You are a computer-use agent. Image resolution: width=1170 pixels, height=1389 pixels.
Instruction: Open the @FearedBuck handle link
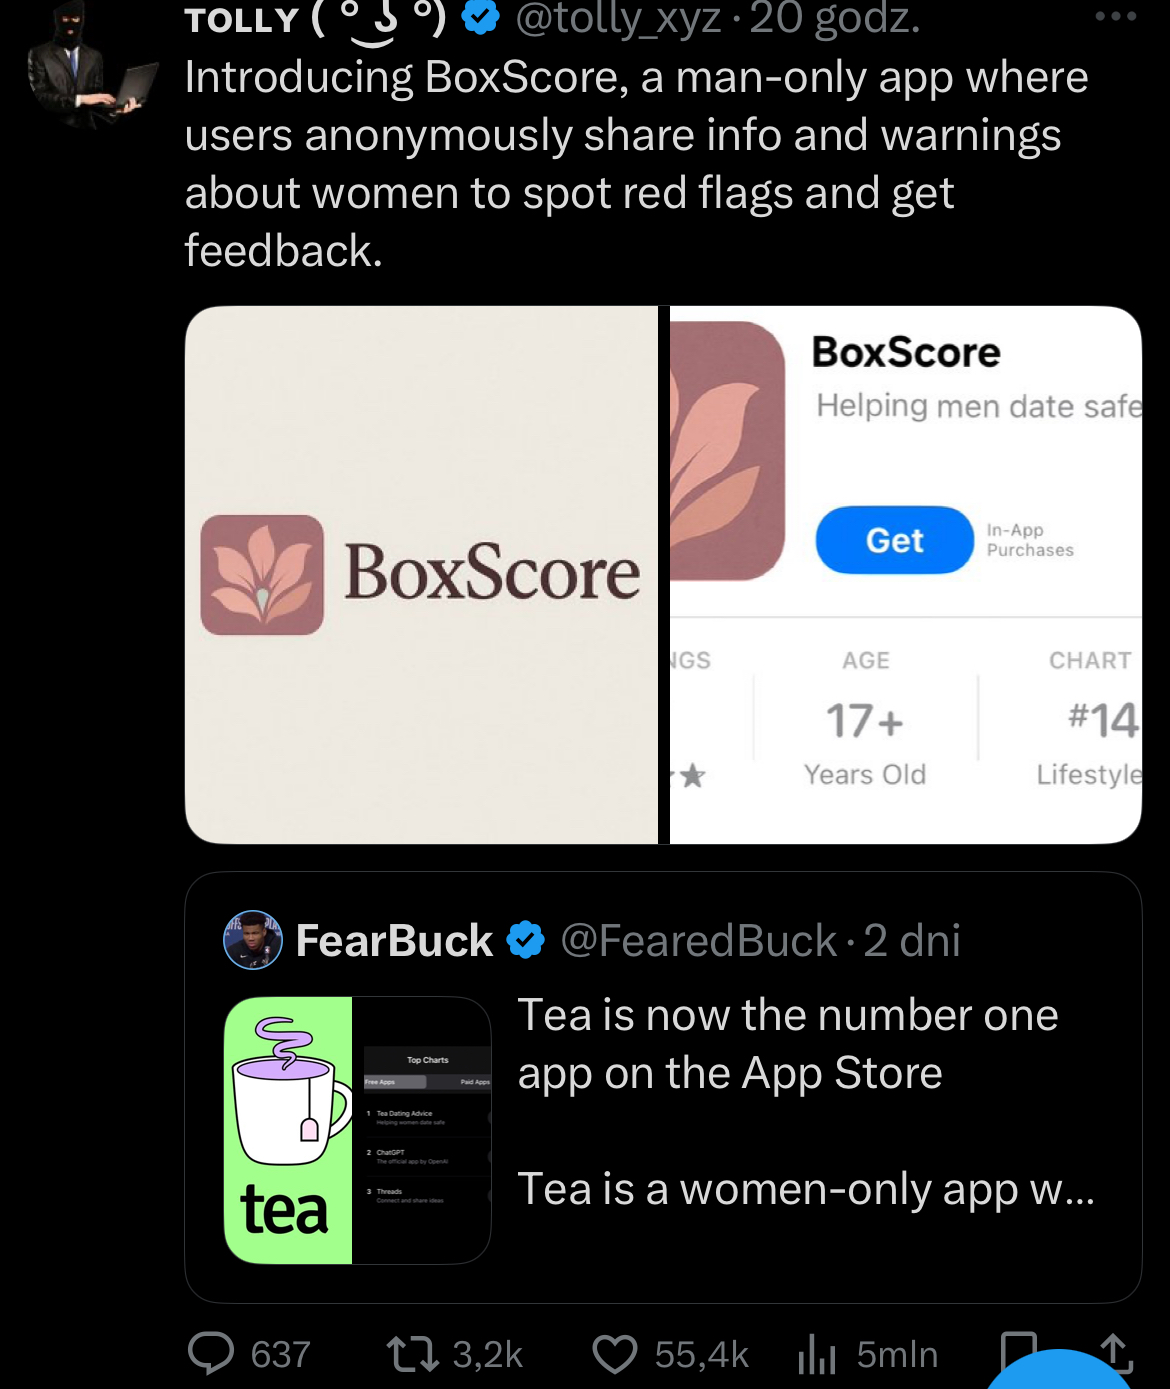pos(698,941)
